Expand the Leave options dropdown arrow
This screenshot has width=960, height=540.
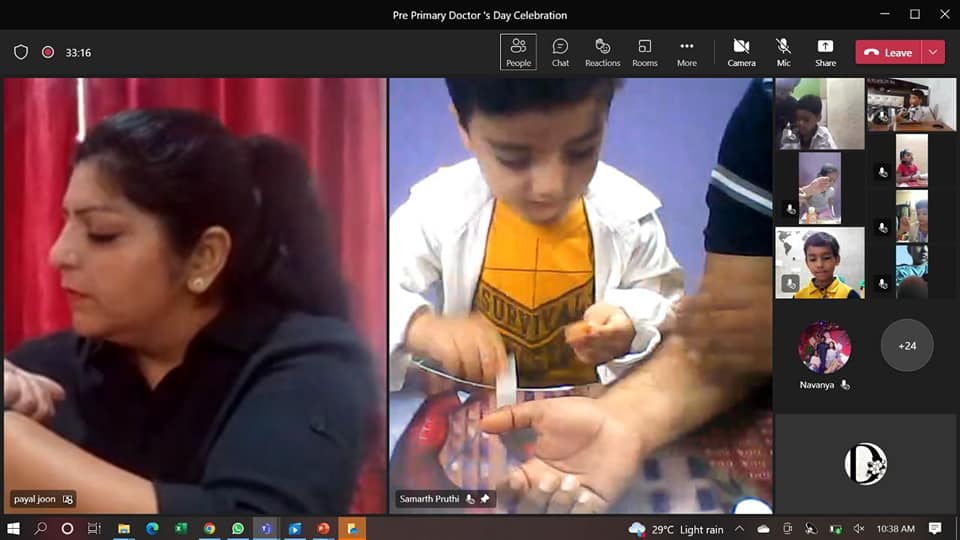click(x=933, y=53)
